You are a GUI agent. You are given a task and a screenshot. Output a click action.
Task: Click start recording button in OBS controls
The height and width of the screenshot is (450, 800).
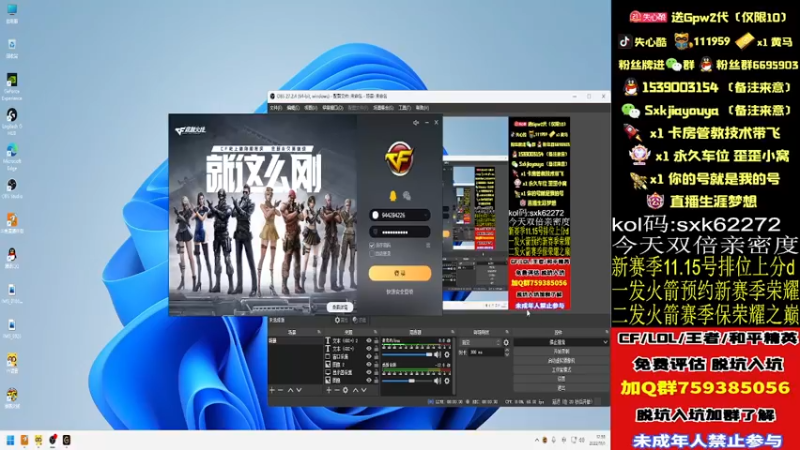tap(561, 352)
